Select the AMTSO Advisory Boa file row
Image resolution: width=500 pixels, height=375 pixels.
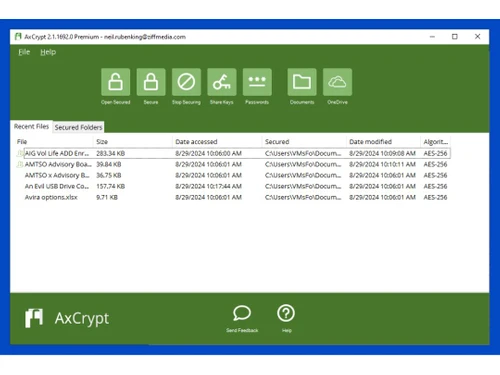coord(233,164)
